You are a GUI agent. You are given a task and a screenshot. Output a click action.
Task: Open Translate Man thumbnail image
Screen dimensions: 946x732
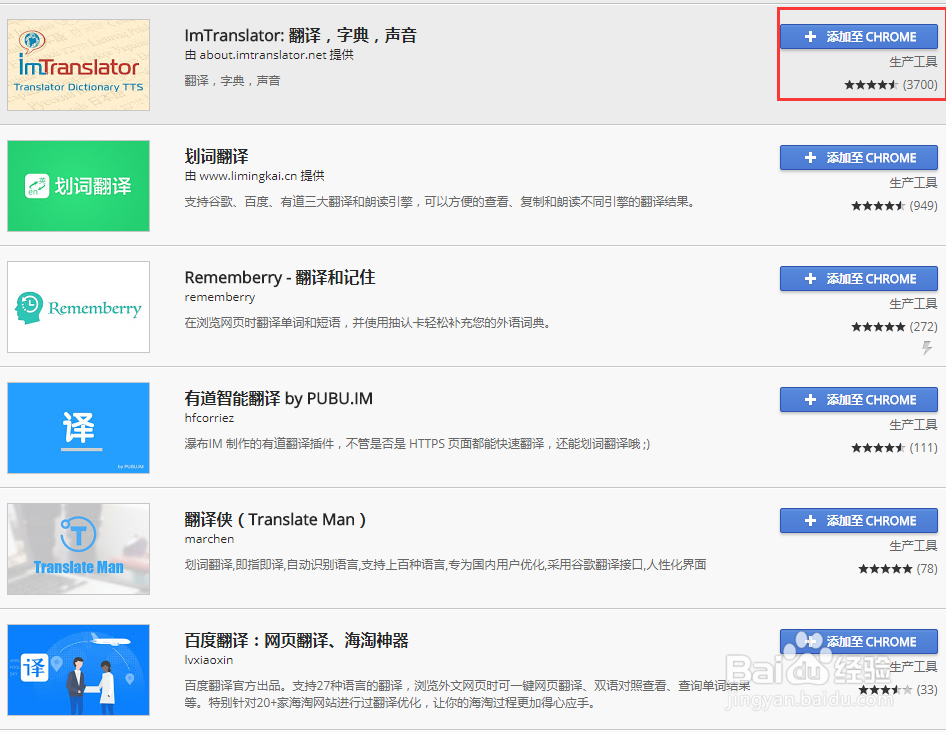click(x=78, y=549)
